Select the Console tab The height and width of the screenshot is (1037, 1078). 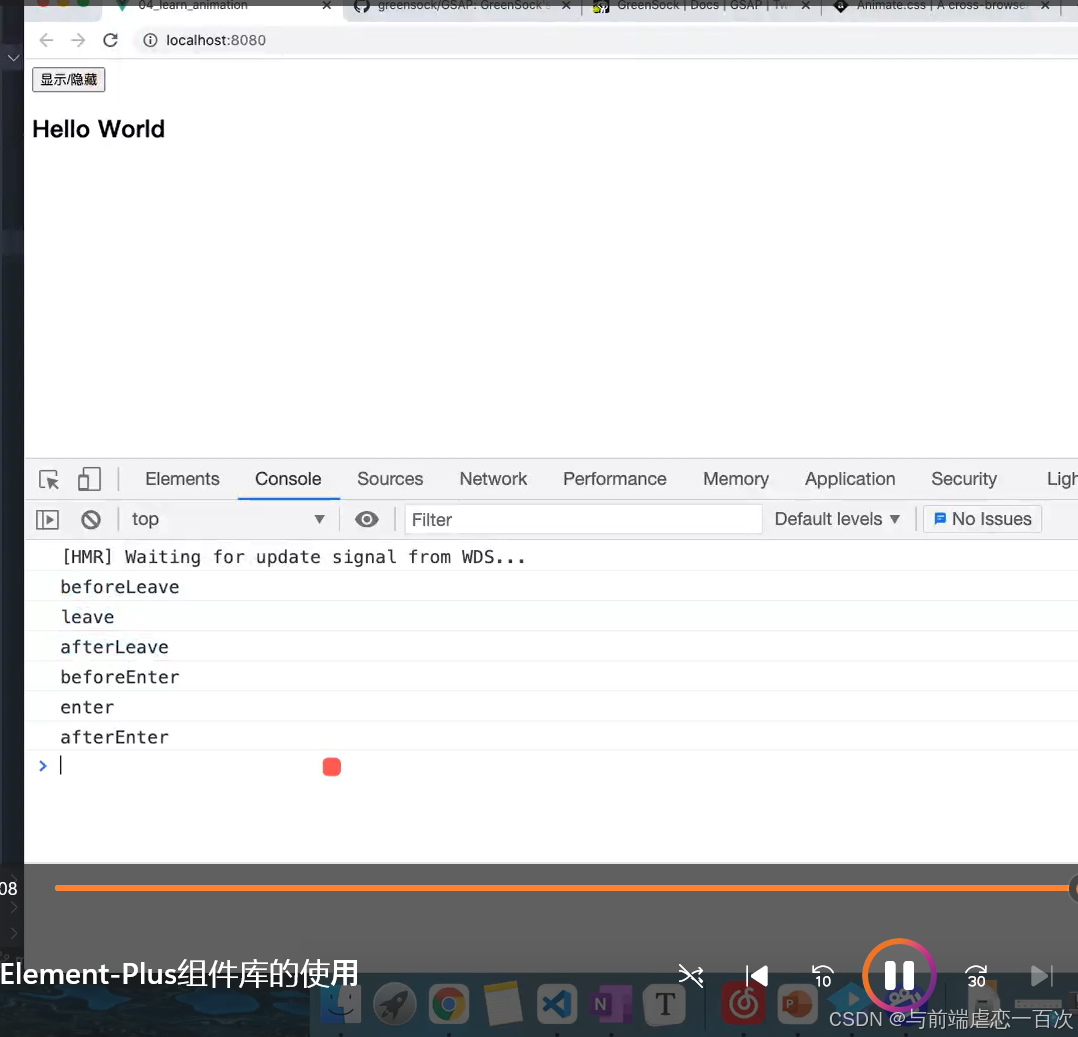288,479
